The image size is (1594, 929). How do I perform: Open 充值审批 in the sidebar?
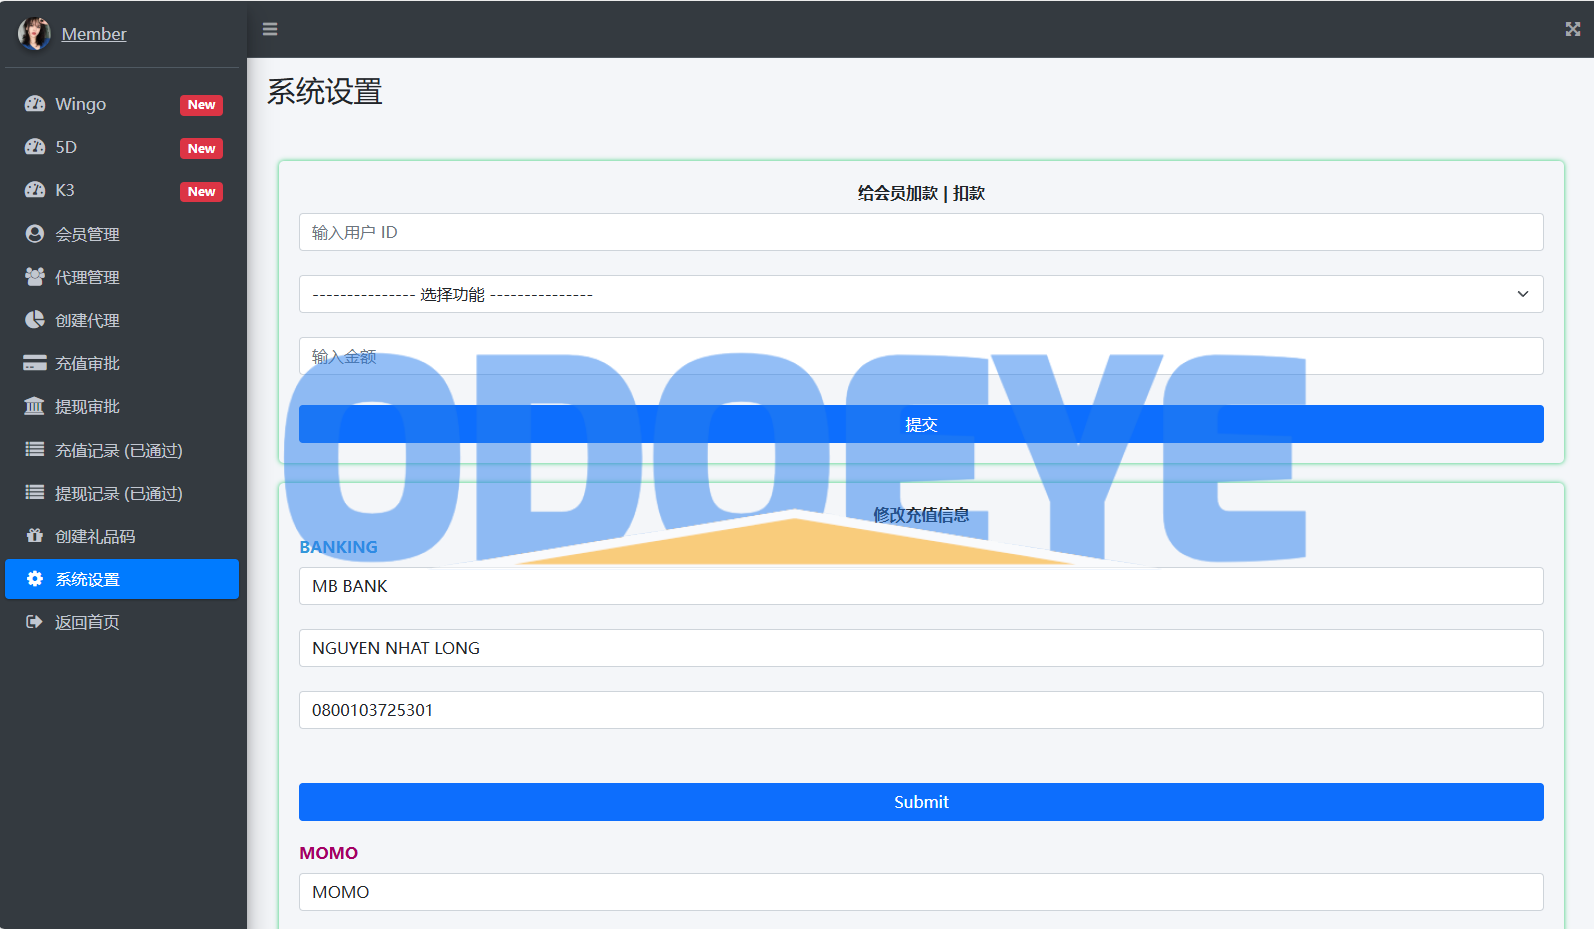click(x=87, y=364)
